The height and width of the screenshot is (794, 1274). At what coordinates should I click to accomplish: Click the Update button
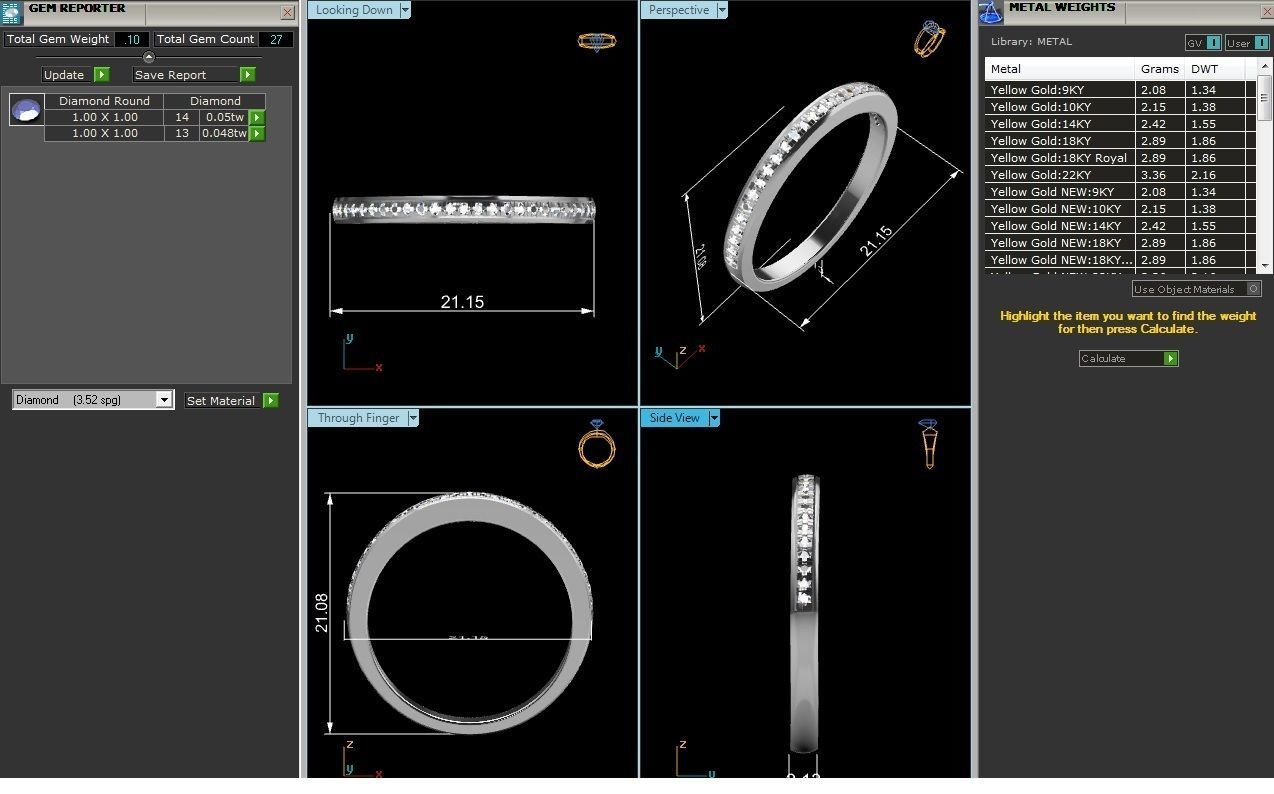click(67, 74)
